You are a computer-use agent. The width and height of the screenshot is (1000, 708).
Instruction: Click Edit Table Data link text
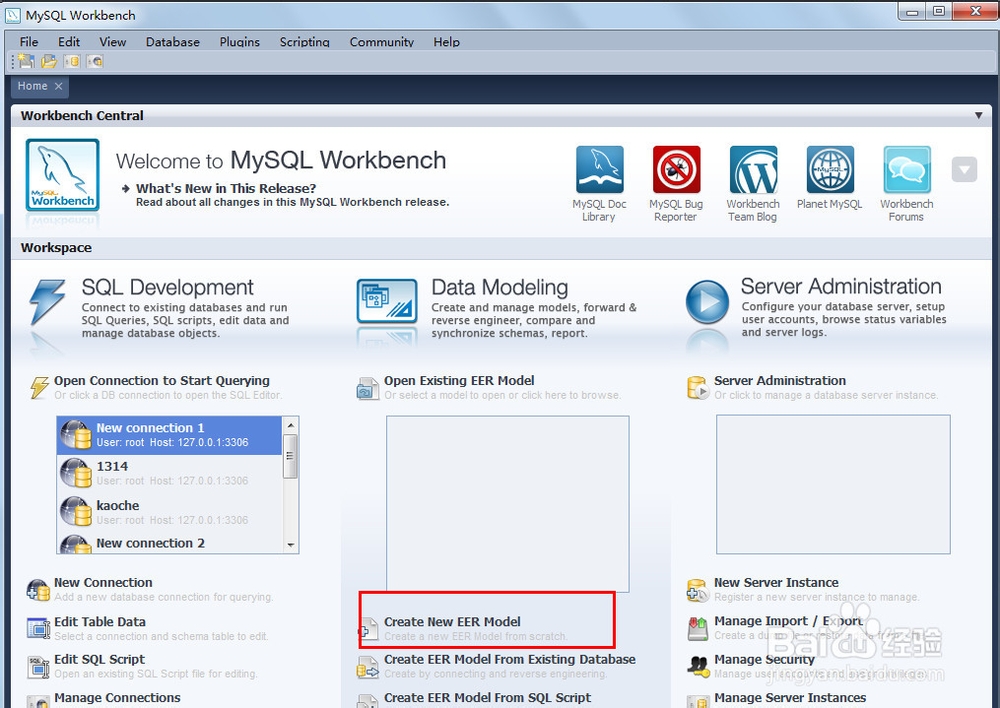point(99,622)
